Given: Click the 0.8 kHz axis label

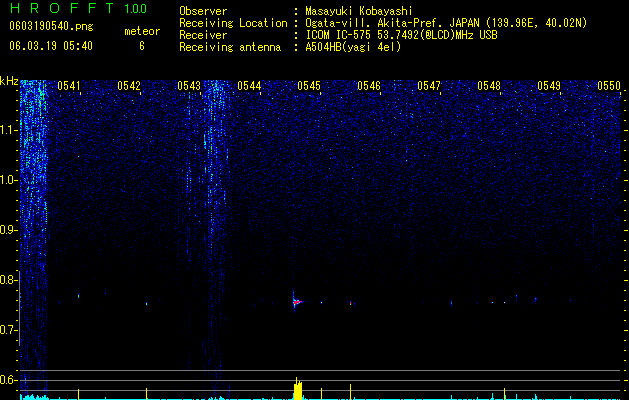Looking at the screenshot, I should (9, 280).
